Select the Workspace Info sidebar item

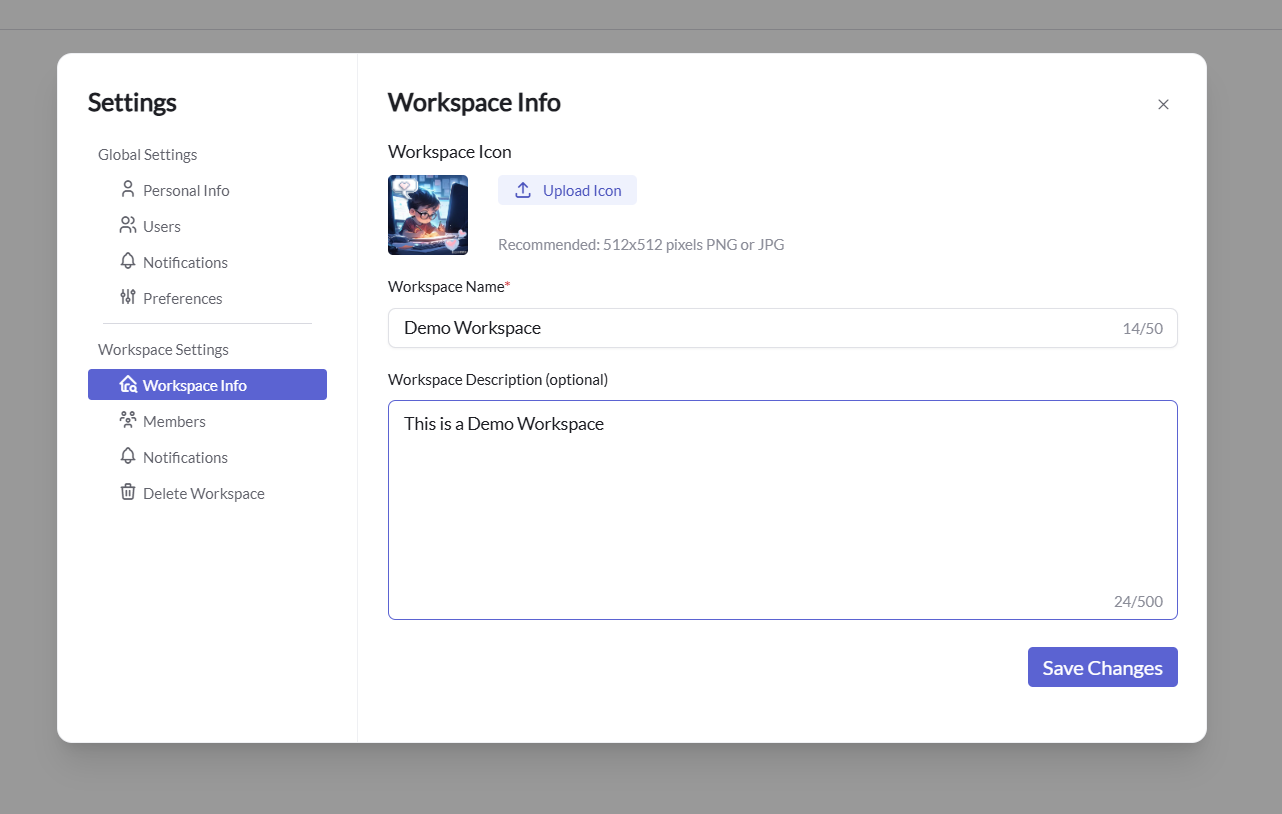coord(195,384)
